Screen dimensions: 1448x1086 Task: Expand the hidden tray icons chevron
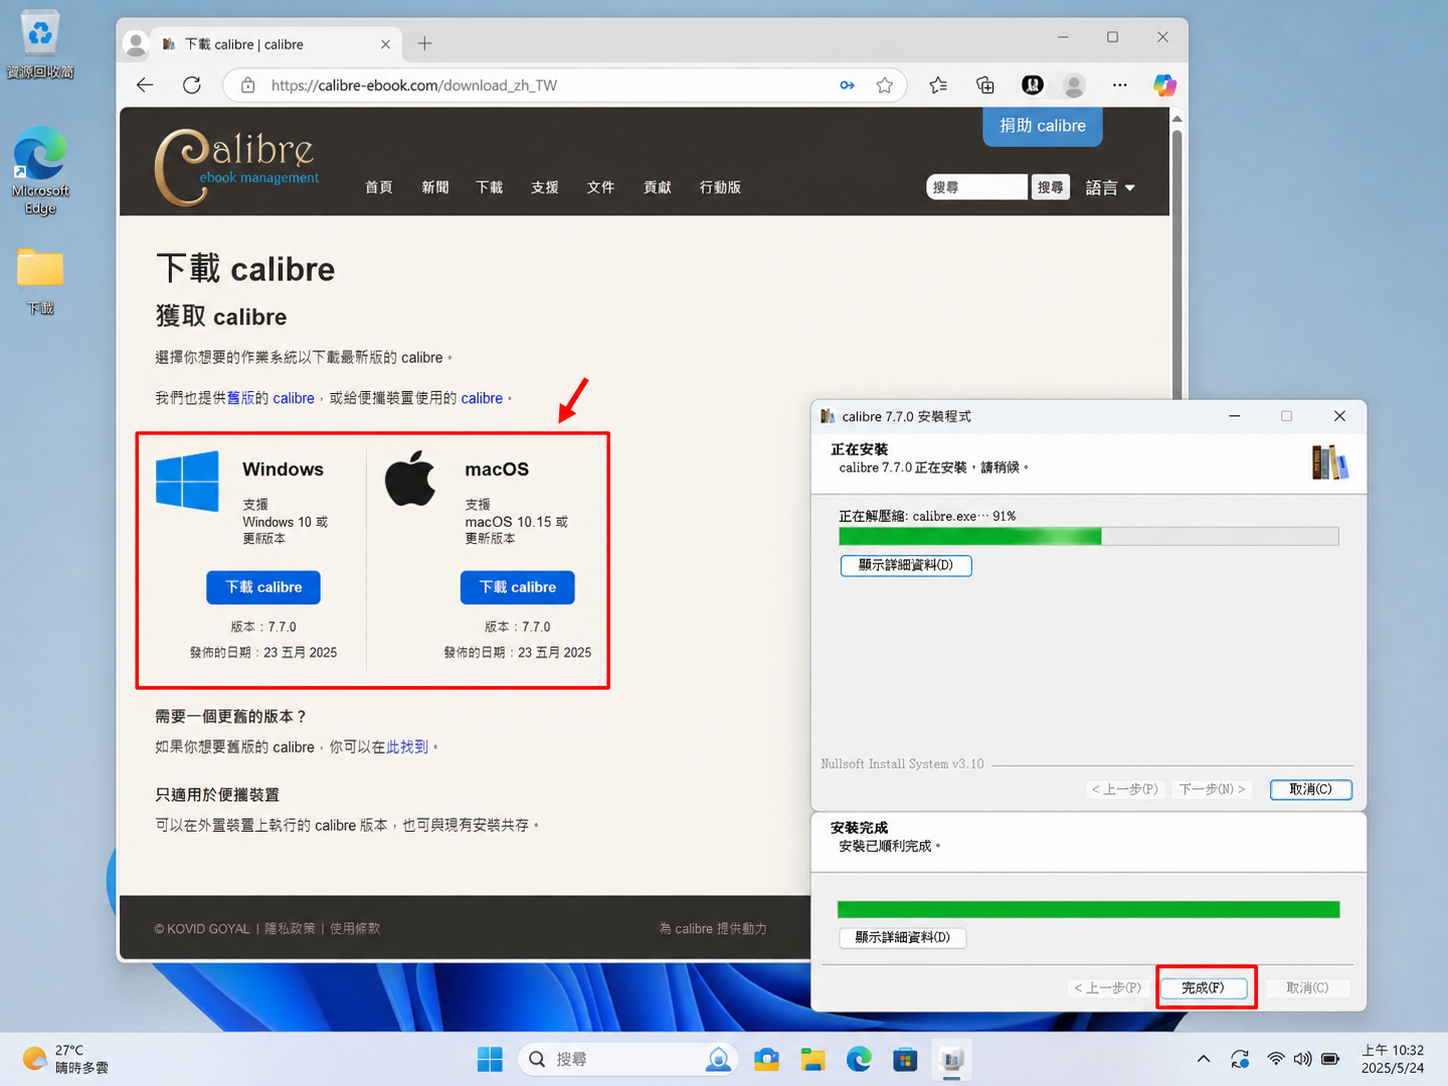coord(1203,1059)
